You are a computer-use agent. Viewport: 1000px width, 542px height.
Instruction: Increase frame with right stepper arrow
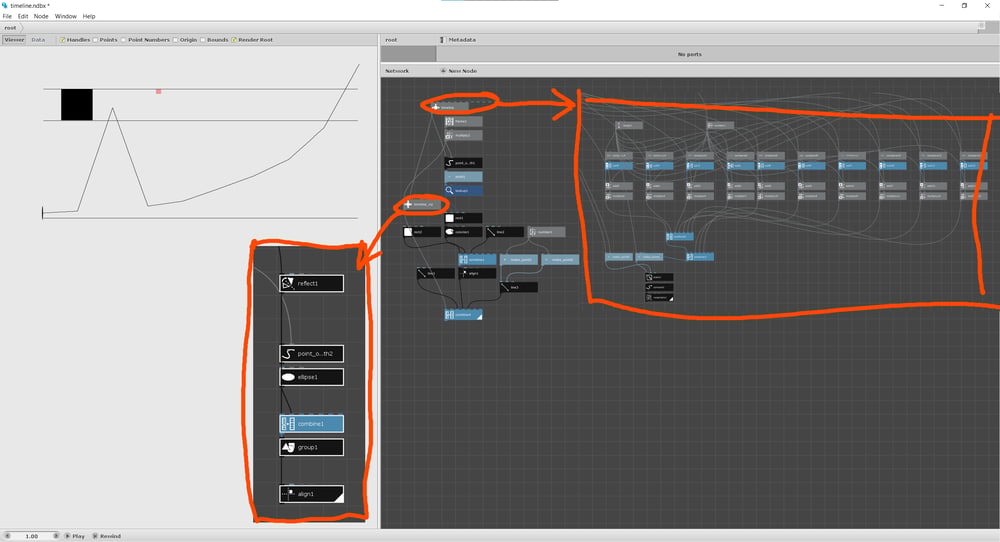pyautogui.click(x=56, y=536)
